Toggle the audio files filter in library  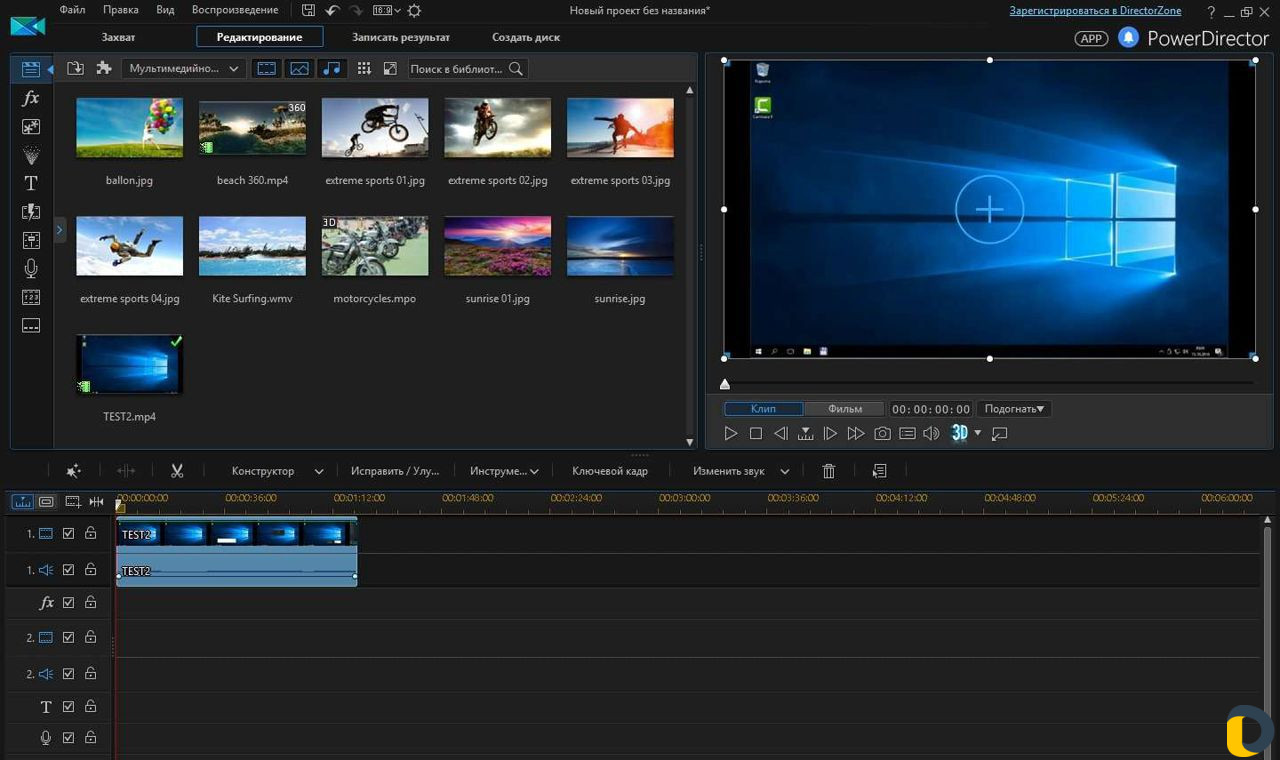[331, 68]
